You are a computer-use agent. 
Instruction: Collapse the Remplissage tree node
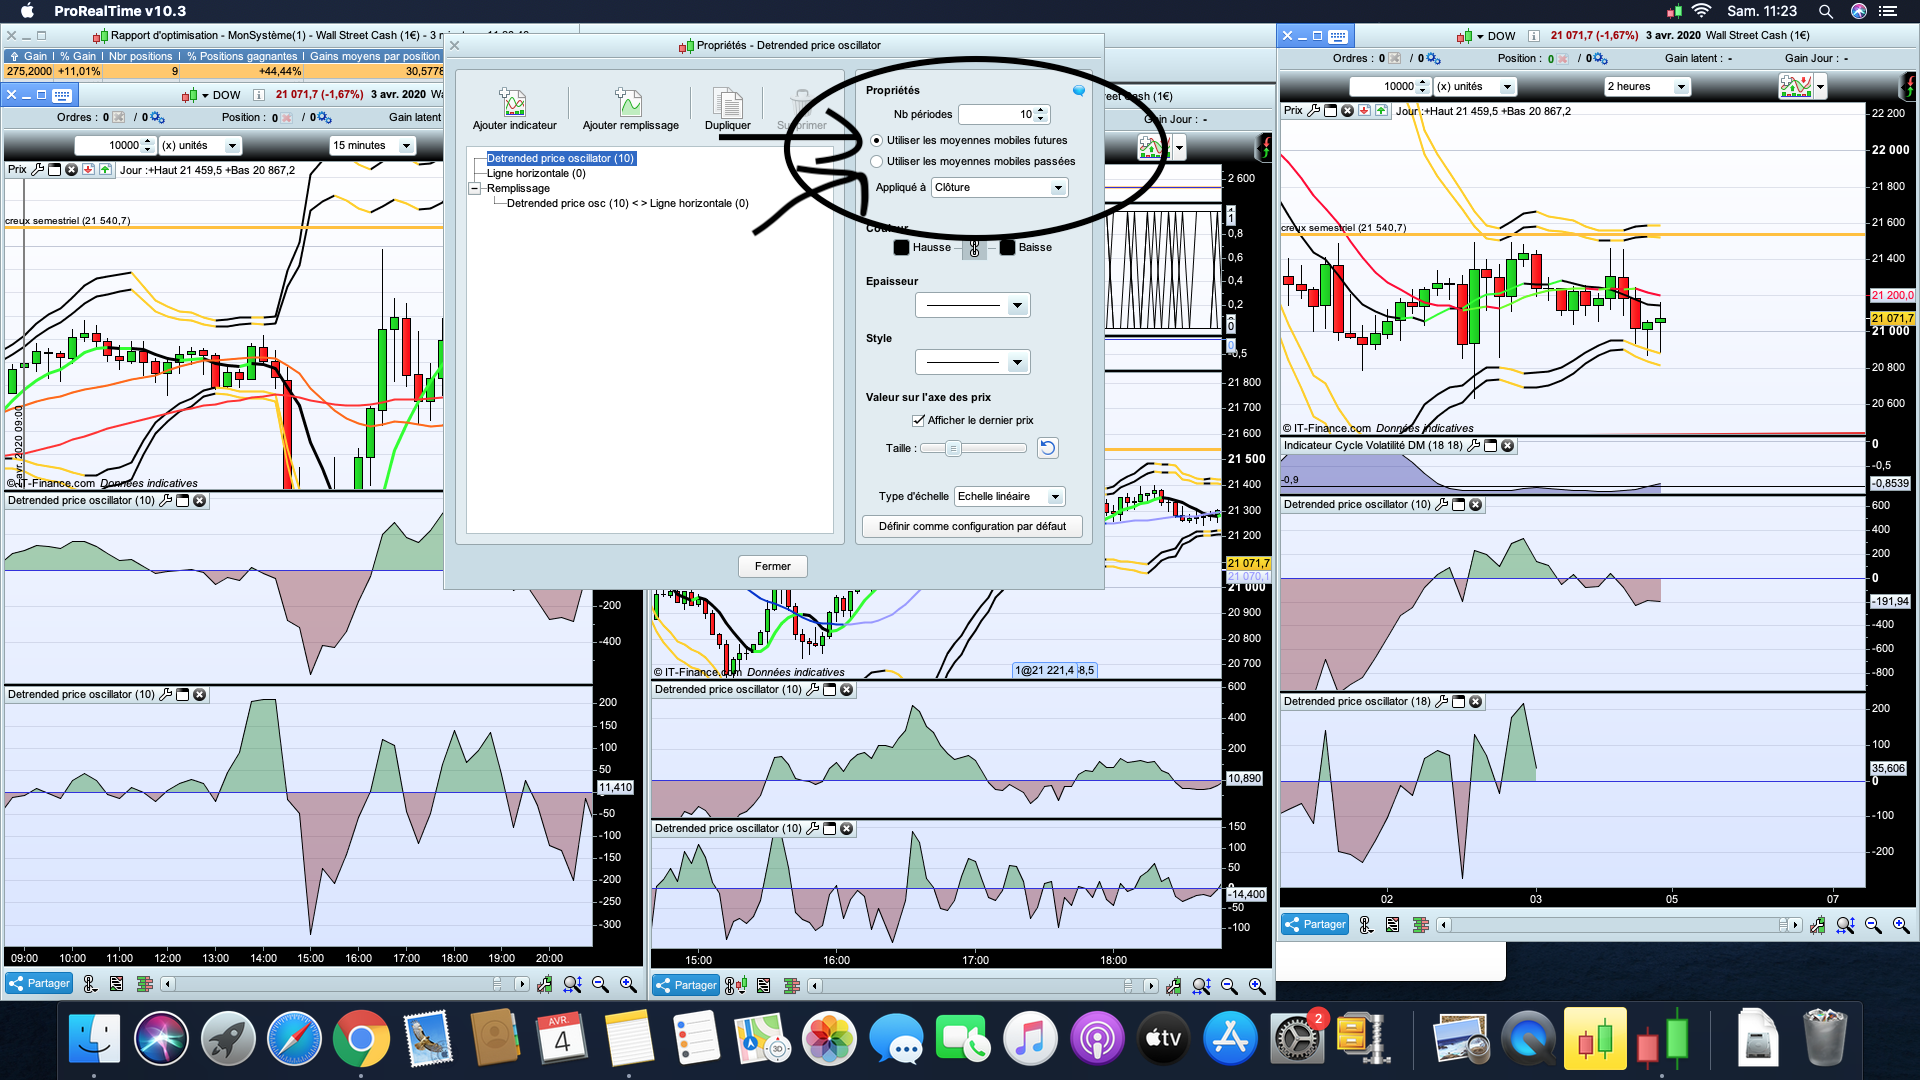point(475,188)
